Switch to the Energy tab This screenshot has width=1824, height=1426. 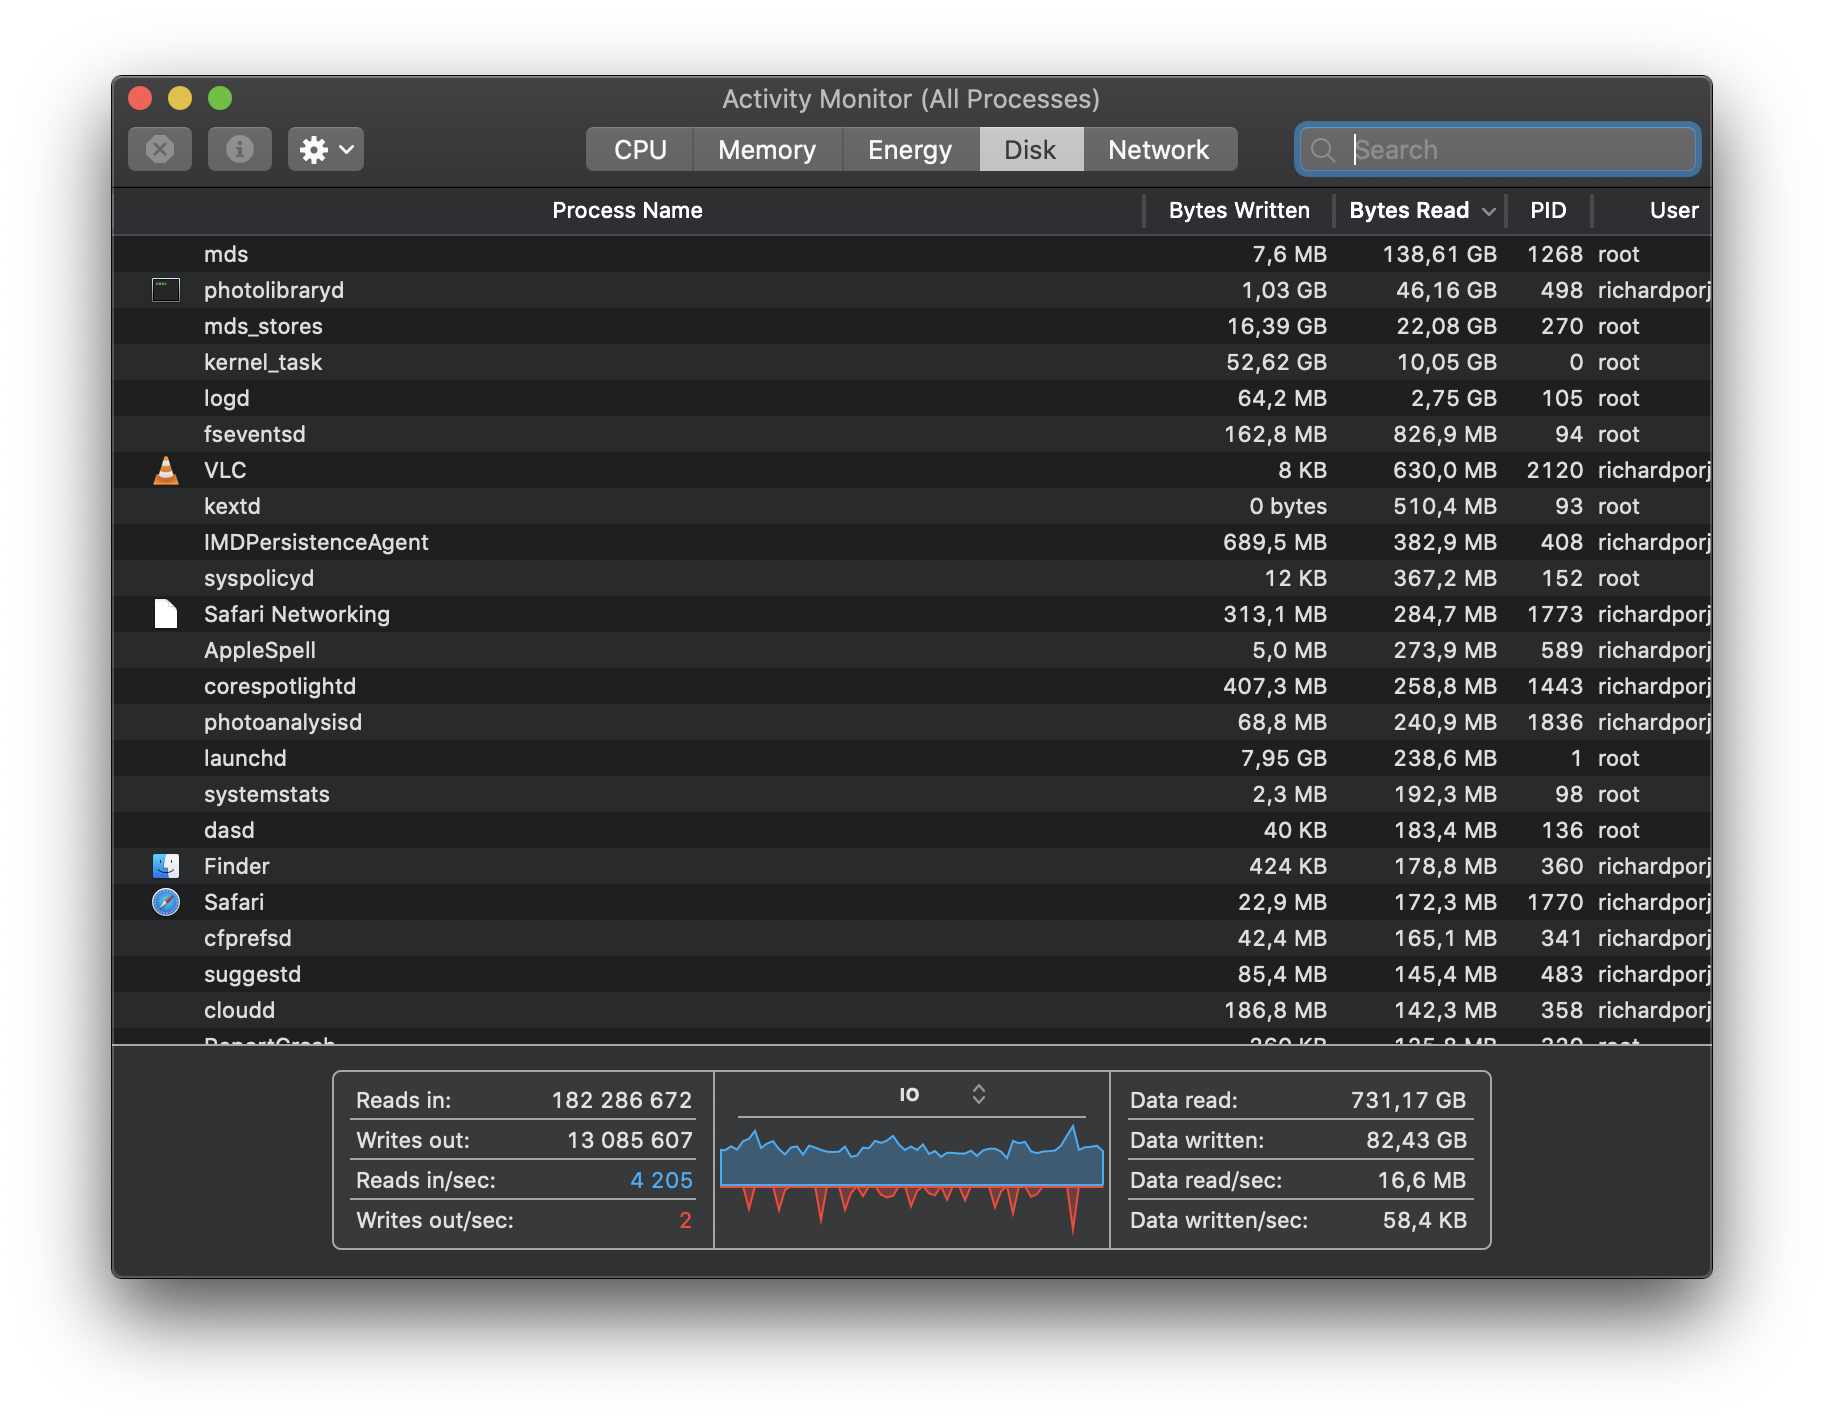[x=910, y=149]
